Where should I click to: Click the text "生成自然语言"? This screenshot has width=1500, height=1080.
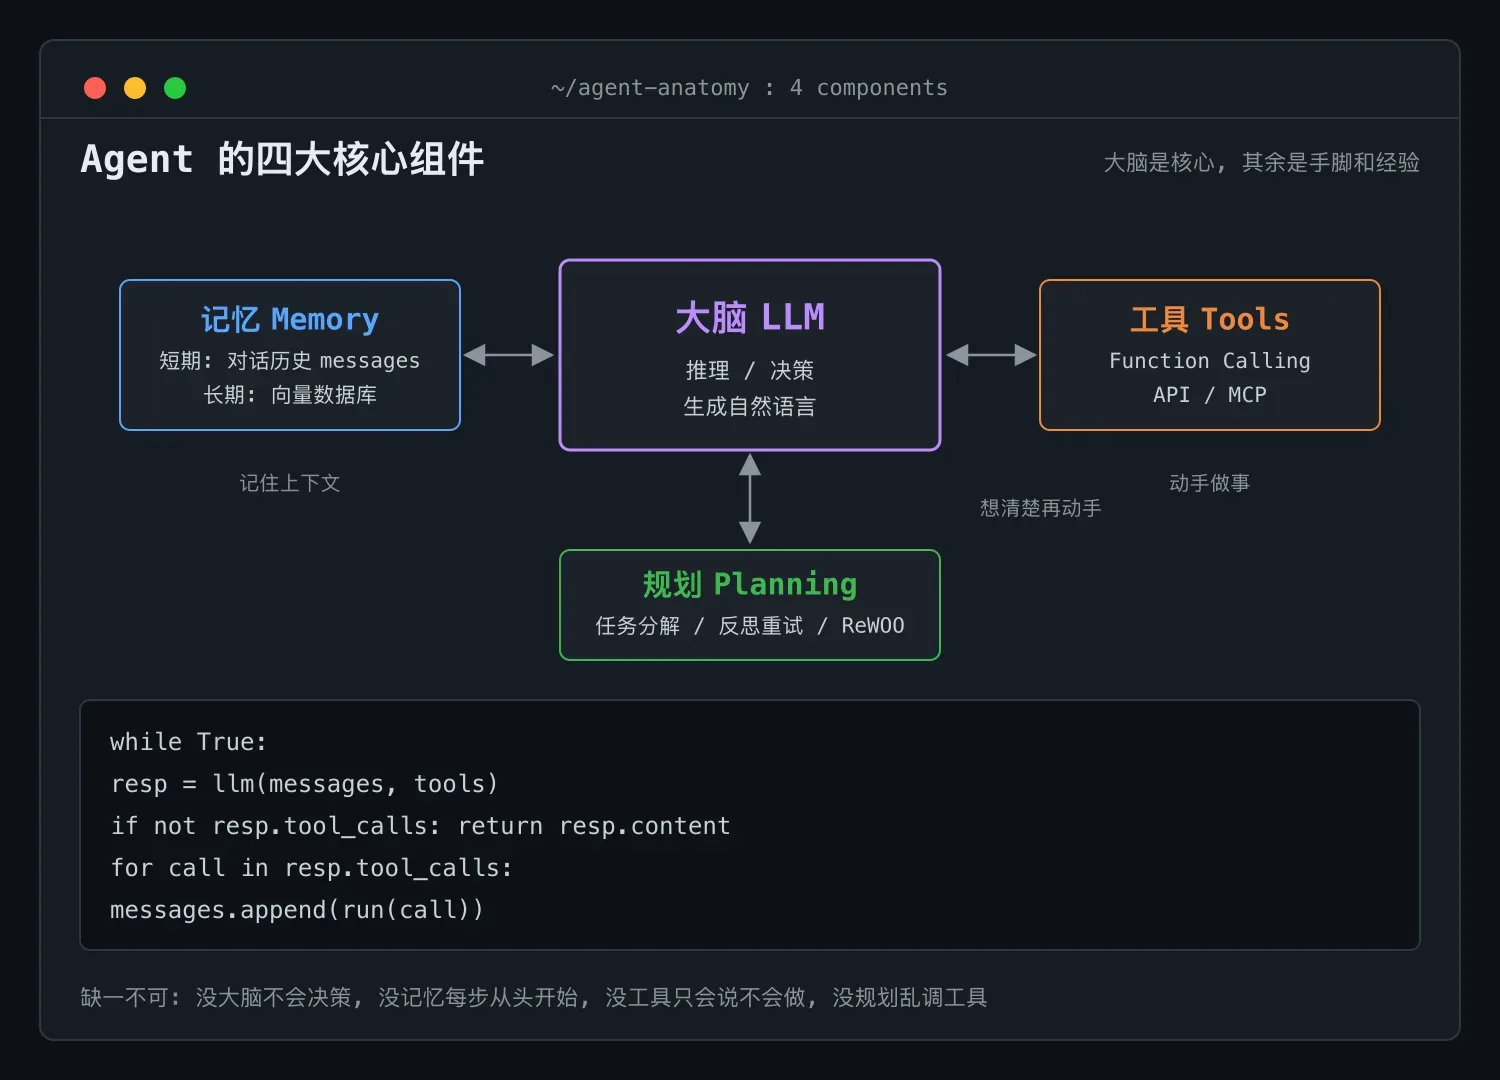[x=750, y=406]
